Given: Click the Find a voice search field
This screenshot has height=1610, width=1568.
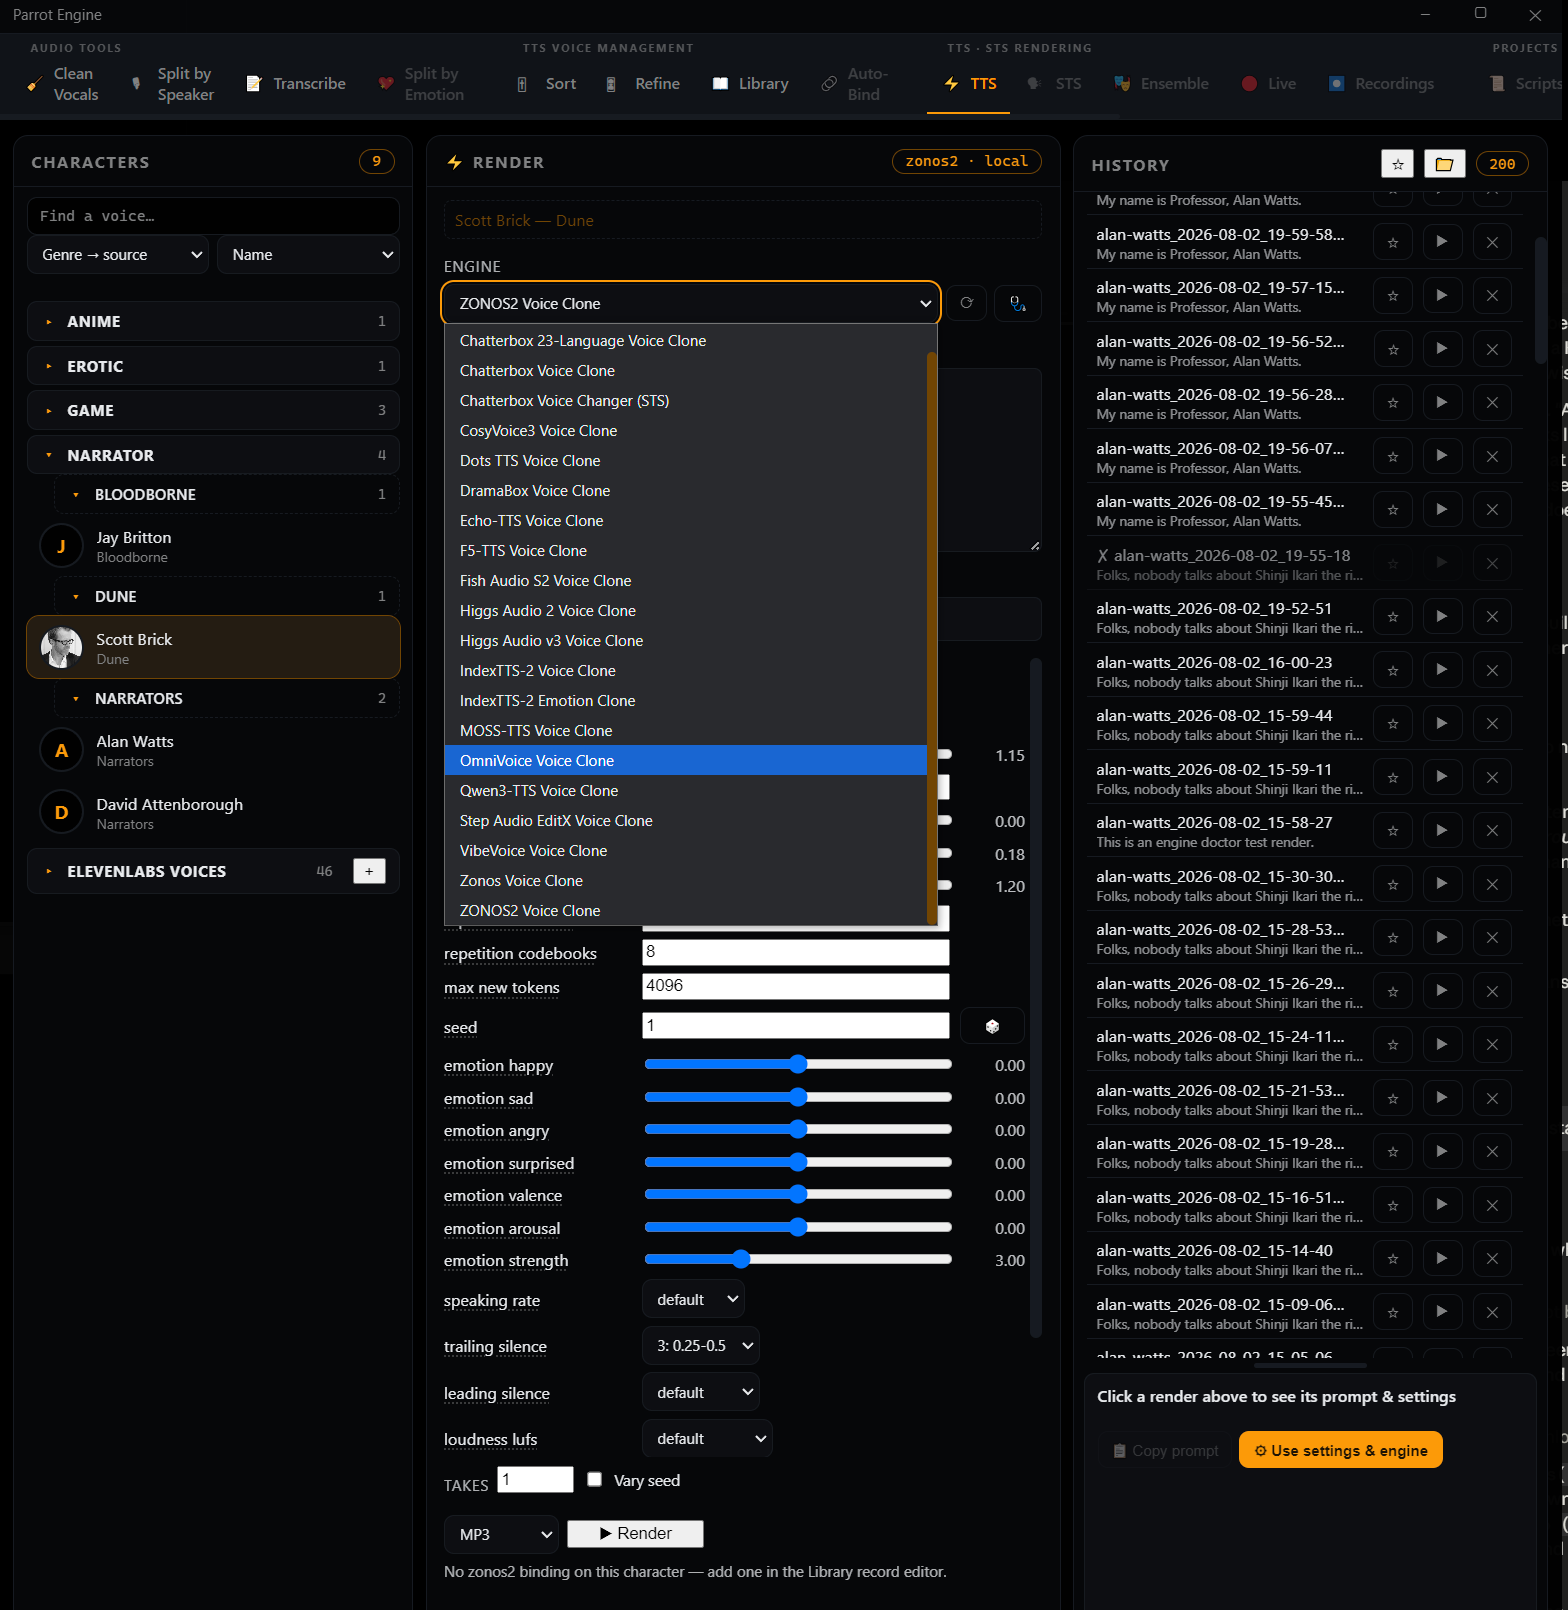Looking at the screenshot, I should (213, 216).
